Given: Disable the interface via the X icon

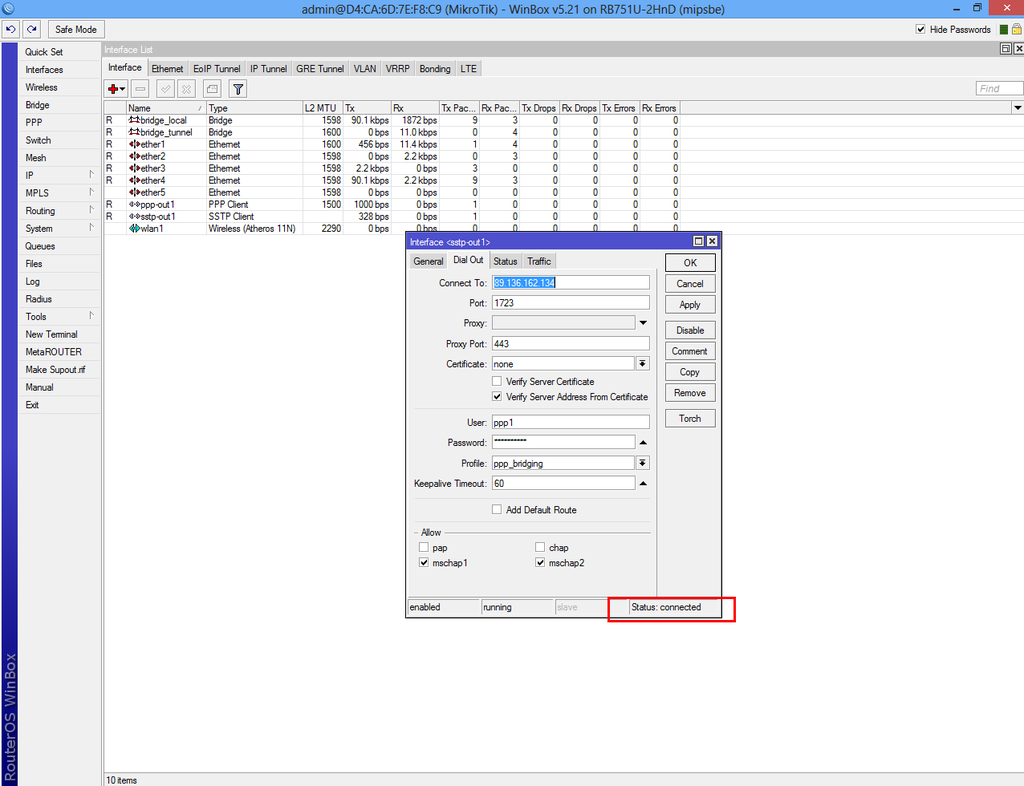Looking at the screenshot, I should click(186, 89).
